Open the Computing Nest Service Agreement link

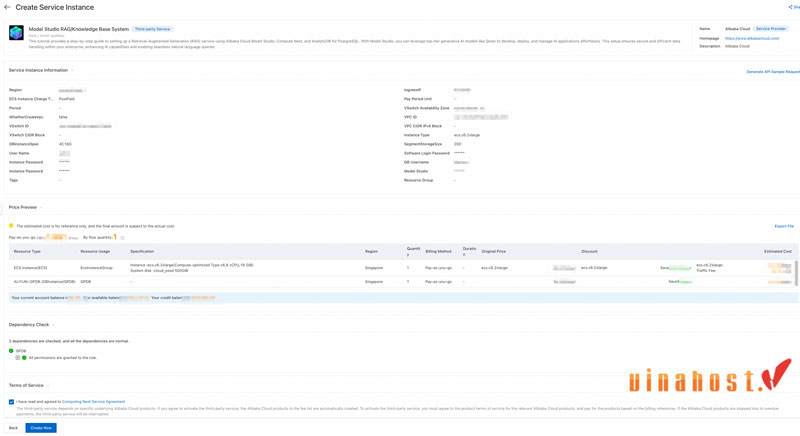[x=93, y=402]
